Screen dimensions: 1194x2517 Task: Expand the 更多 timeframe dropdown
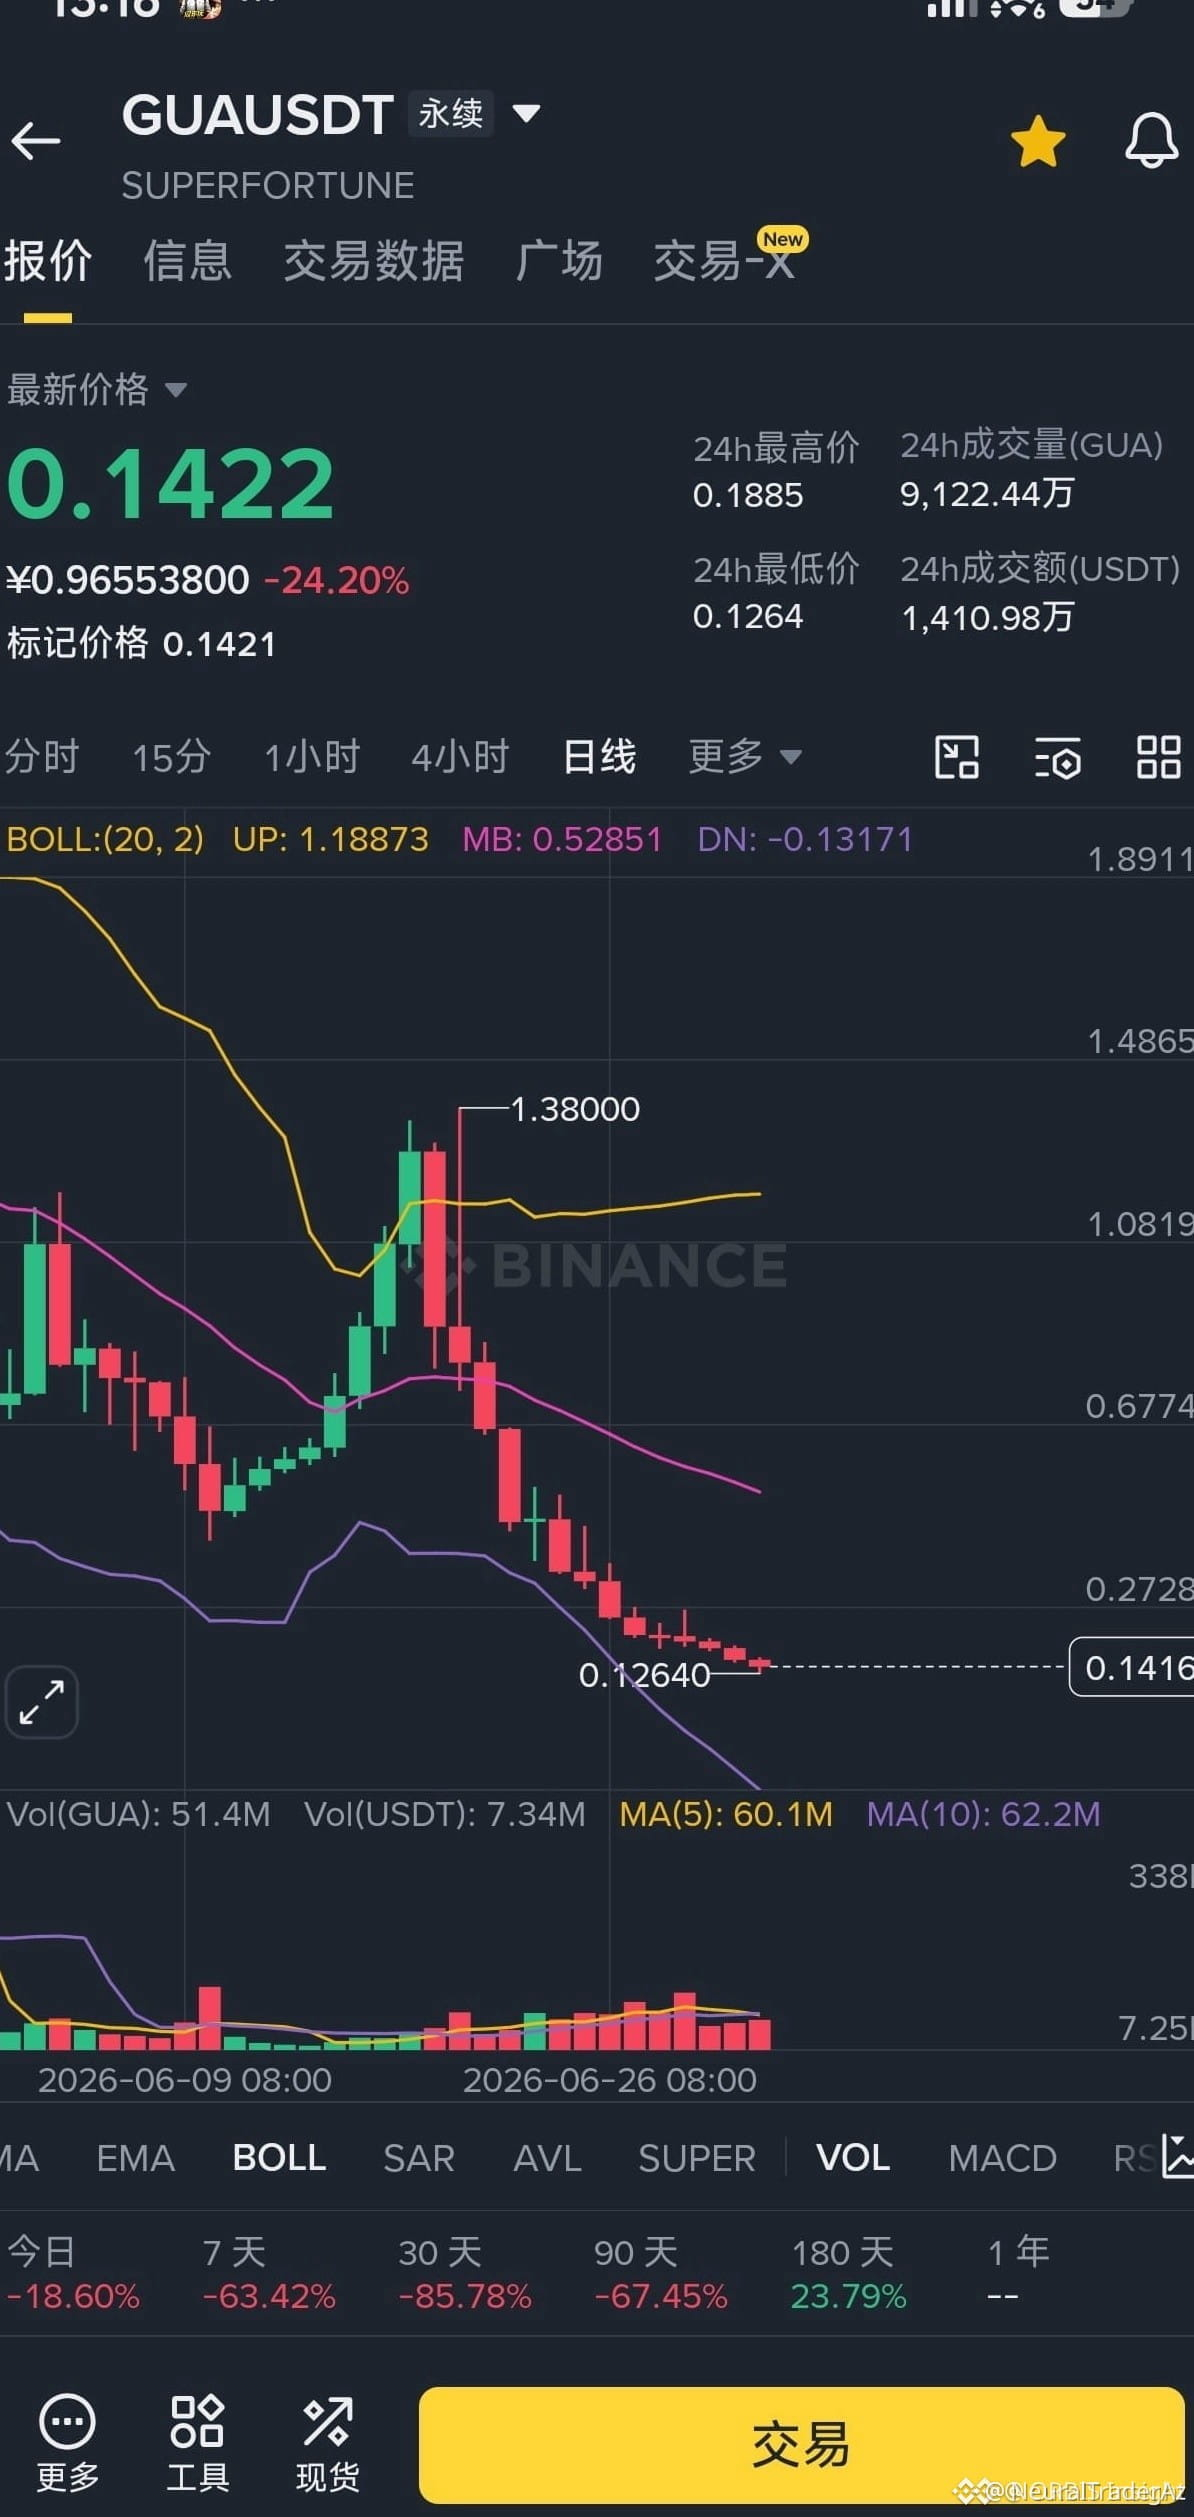point(745,757)
